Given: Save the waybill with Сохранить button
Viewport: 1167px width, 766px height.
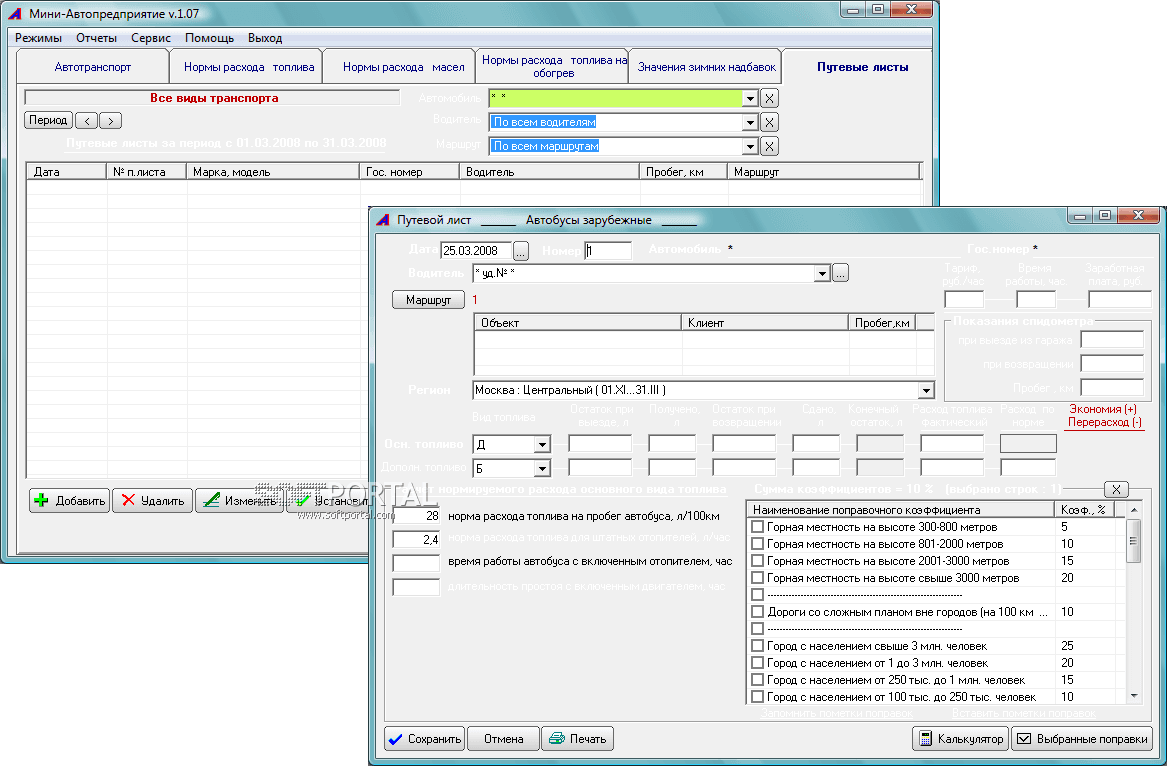Looking at the screenshot, I should (424, 738).
